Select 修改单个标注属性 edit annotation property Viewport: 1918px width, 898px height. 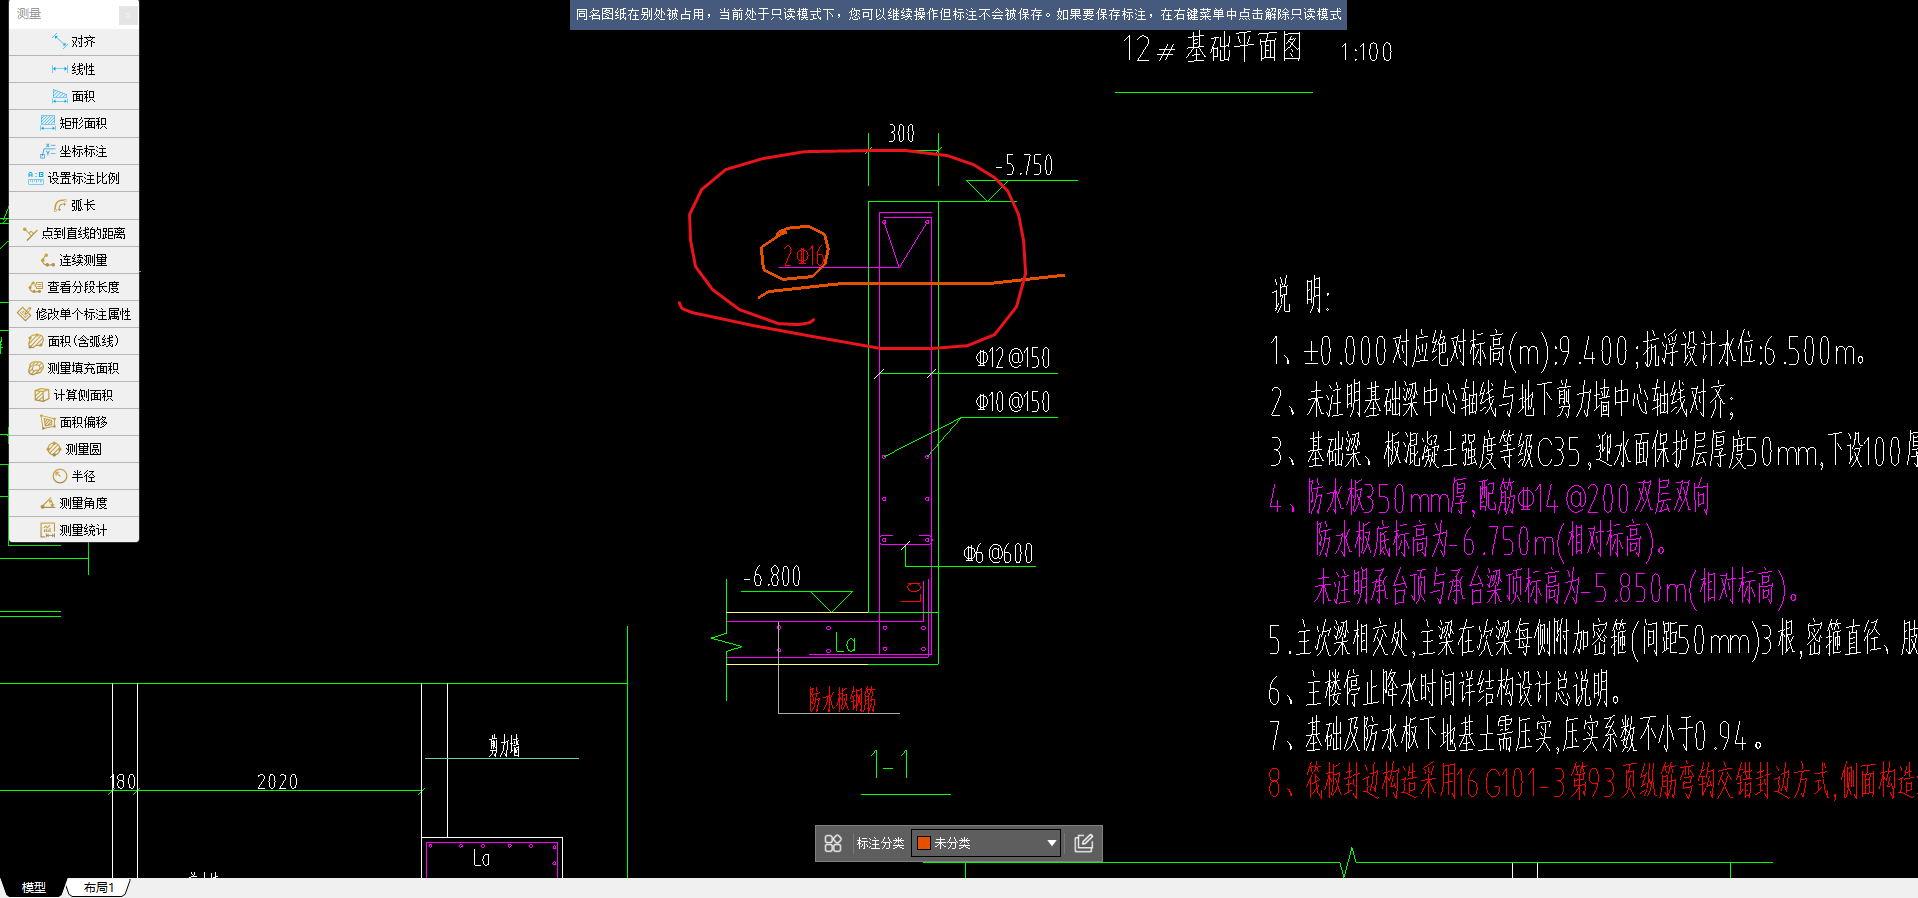pos(74,314)
